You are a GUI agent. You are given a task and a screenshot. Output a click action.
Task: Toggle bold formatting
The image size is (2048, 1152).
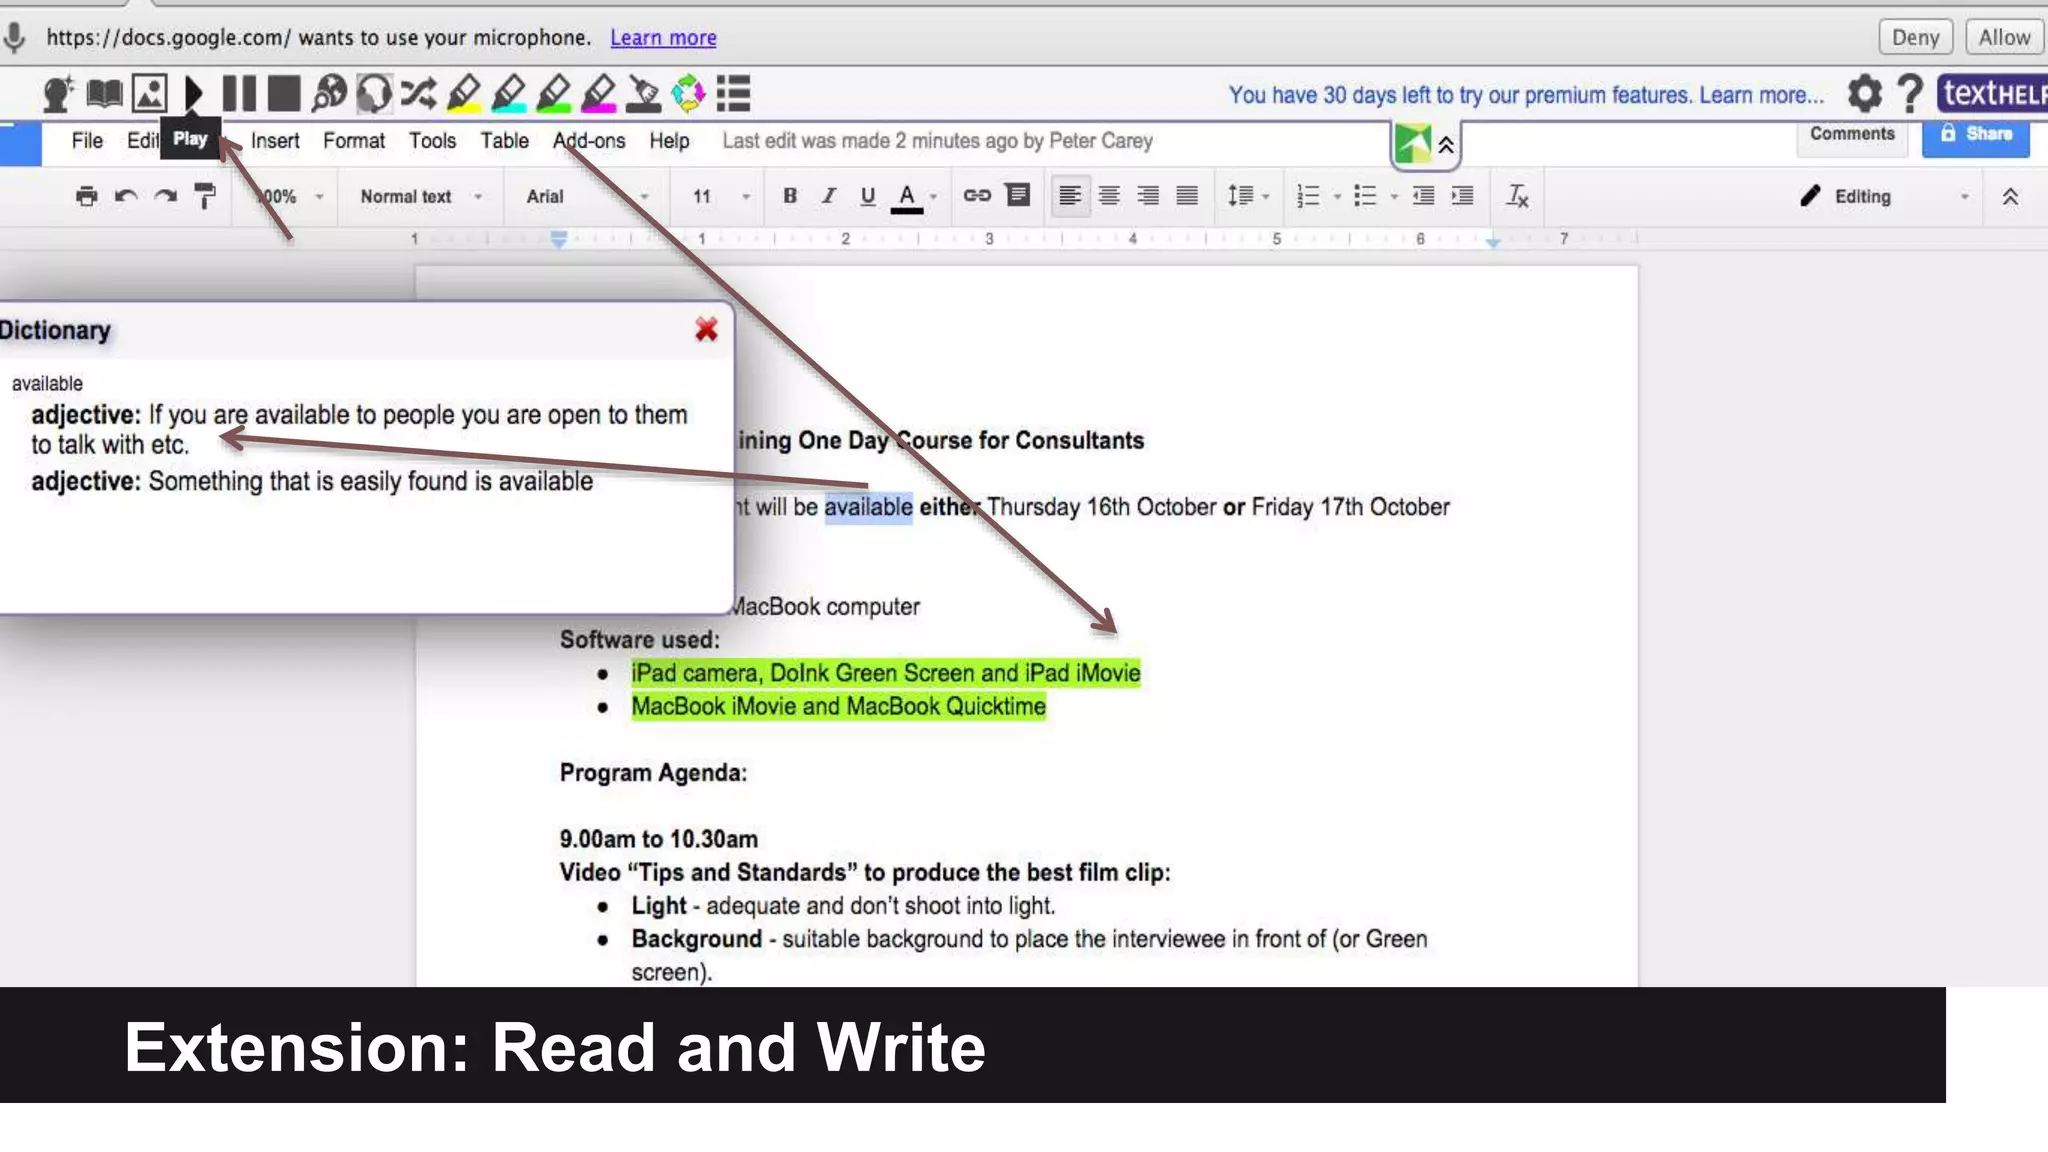pos(790,196)
